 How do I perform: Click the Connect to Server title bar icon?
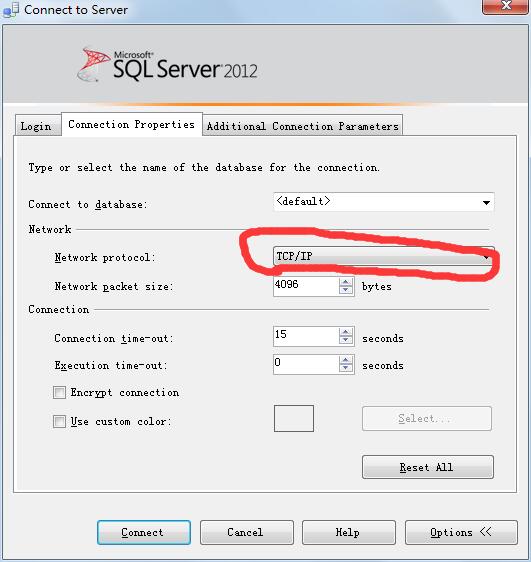click(11, 10)
